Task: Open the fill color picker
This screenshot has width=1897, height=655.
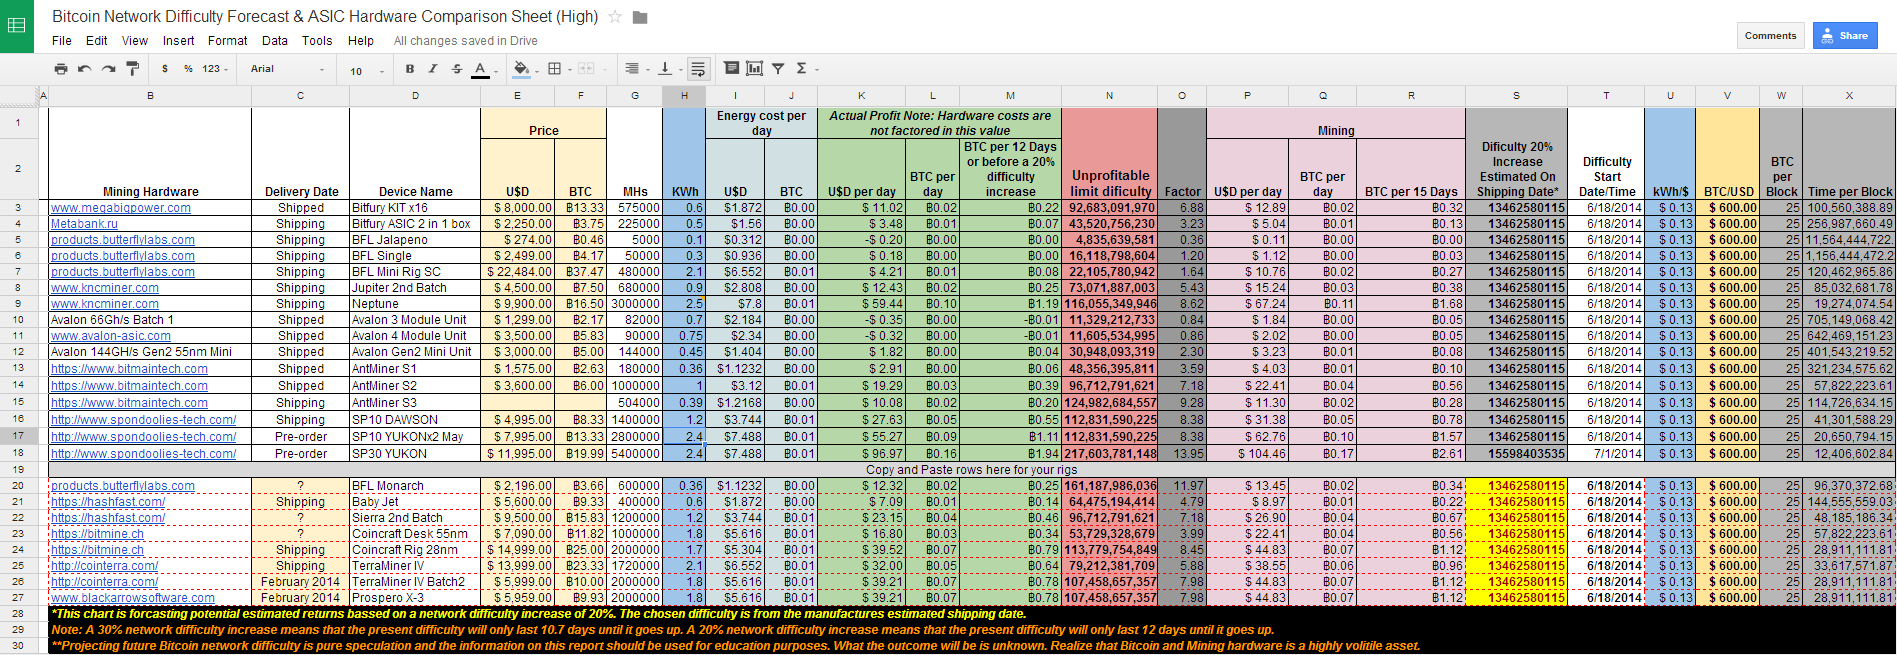Action: click(523, 69)
